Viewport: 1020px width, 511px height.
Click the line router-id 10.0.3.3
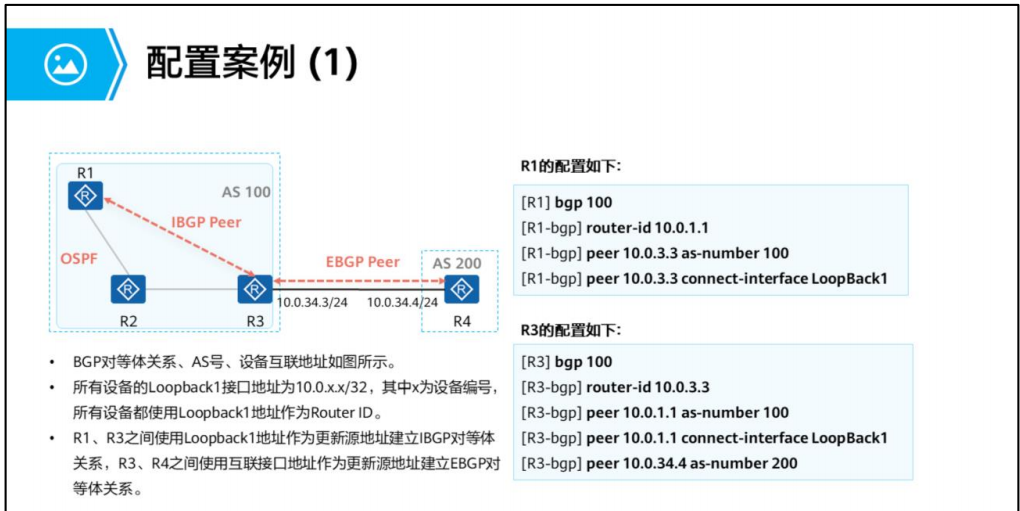point(615,387)
